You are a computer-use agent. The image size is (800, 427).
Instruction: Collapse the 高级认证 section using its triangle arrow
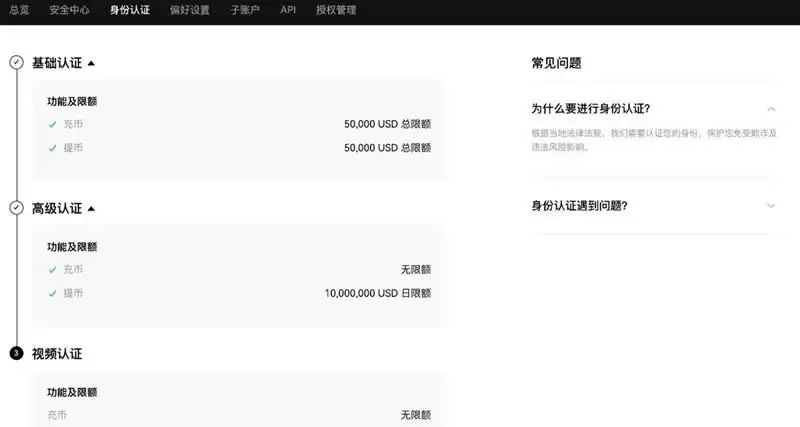[91, 208]
